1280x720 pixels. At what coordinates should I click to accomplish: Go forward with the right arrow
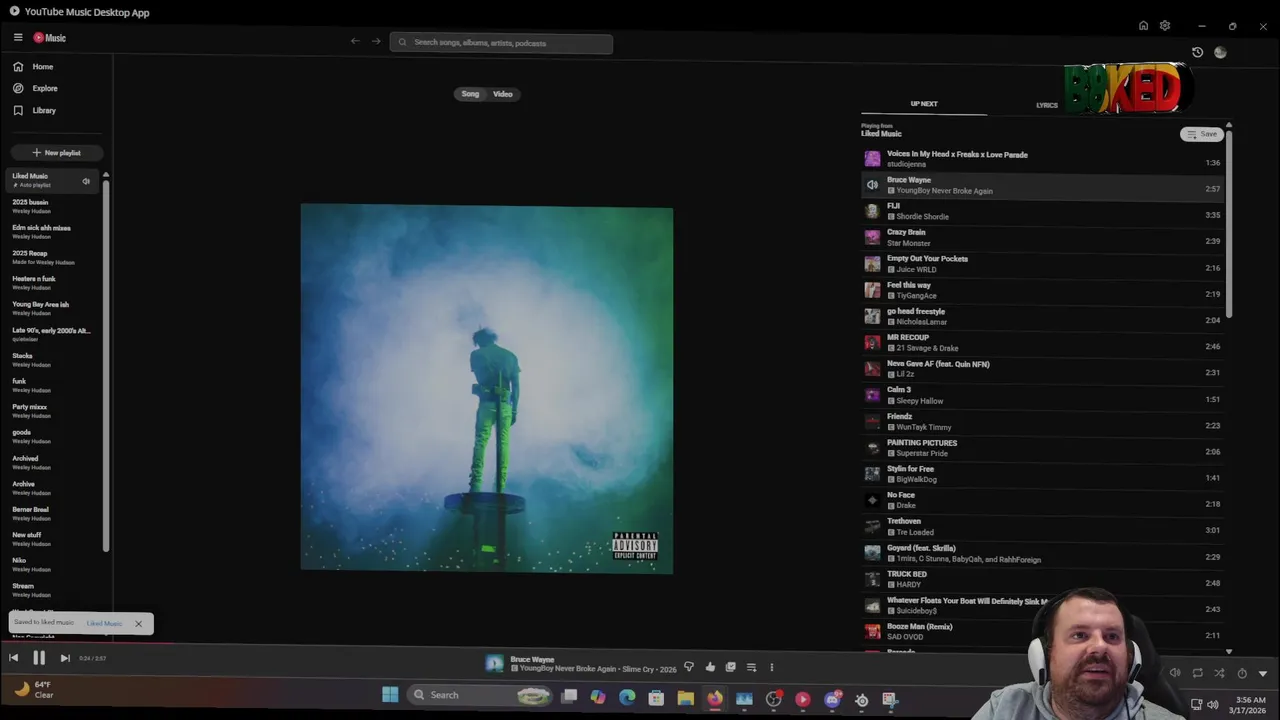click(x=376, y=41)
